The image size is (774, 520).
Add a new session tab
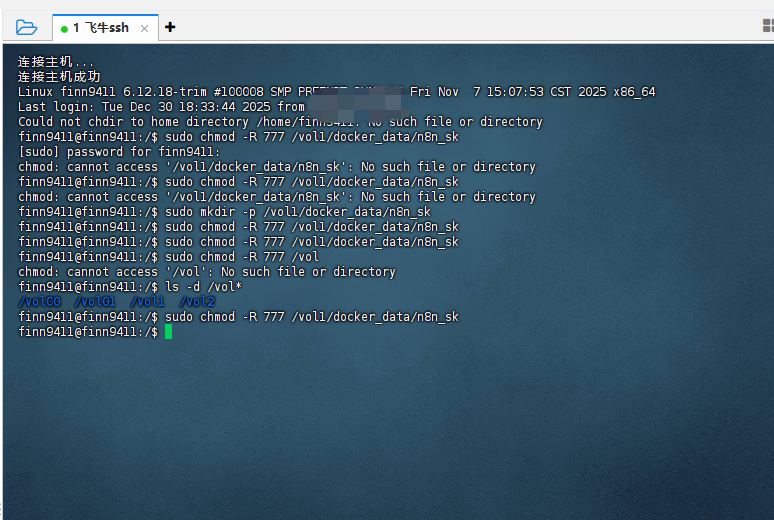[170, 27]
